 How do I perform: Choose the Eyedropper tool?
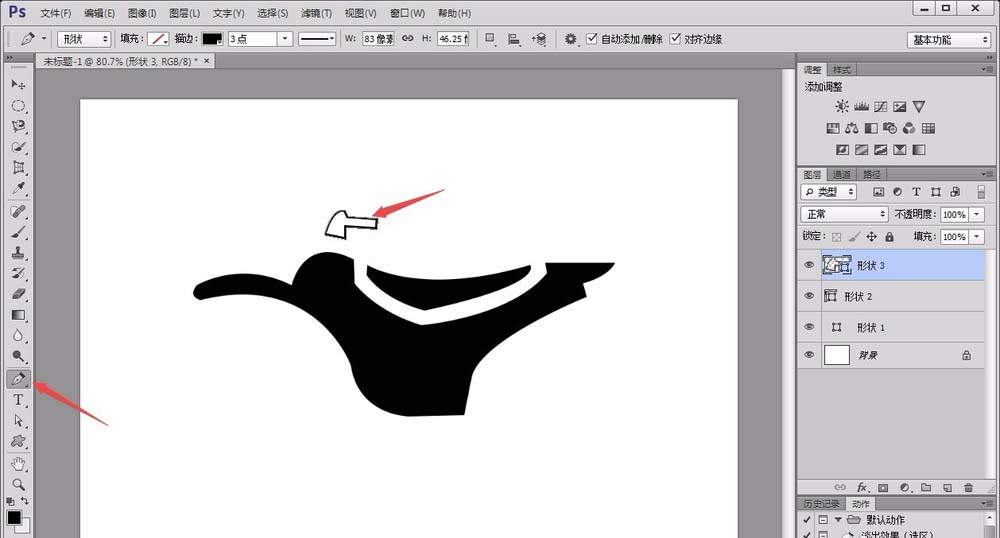tap(18, 189)
